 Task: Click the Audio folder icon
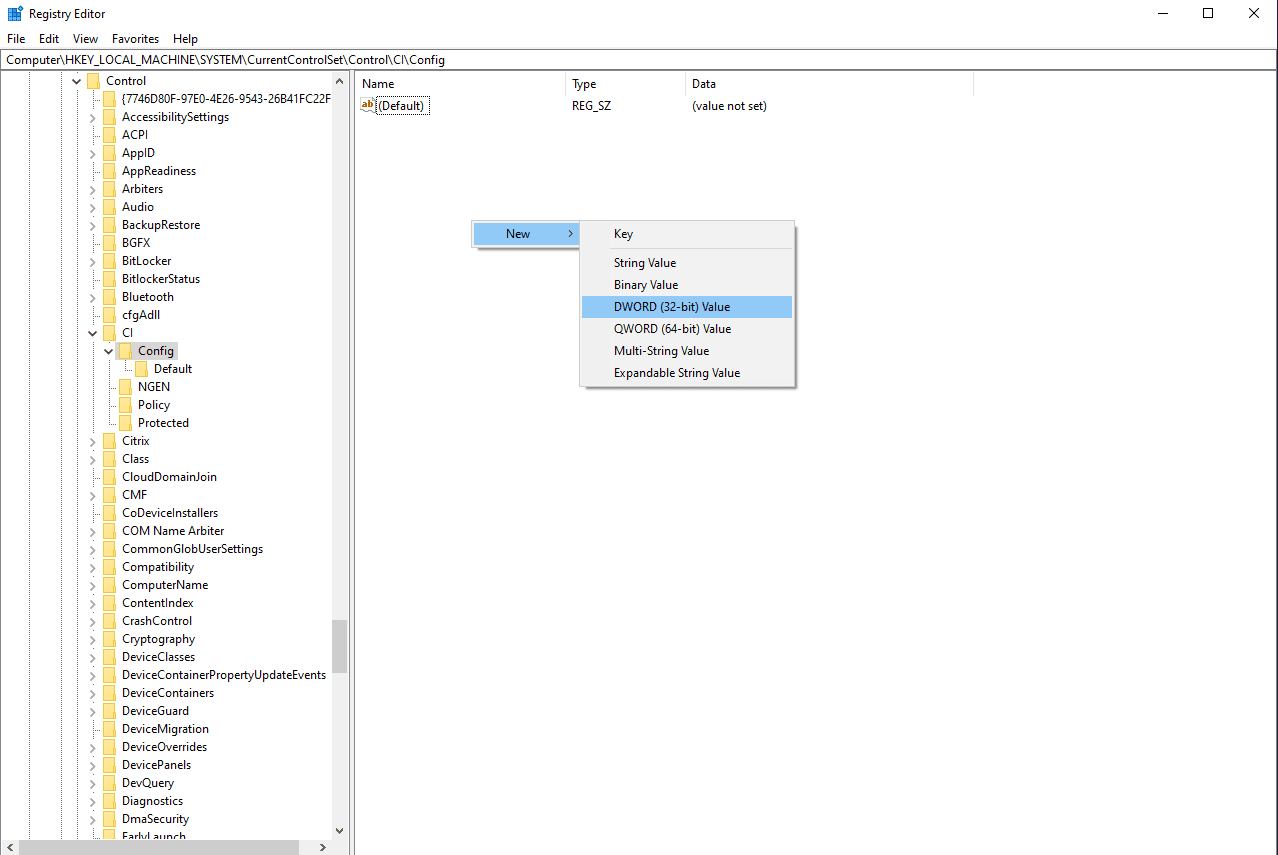(109, 207)
